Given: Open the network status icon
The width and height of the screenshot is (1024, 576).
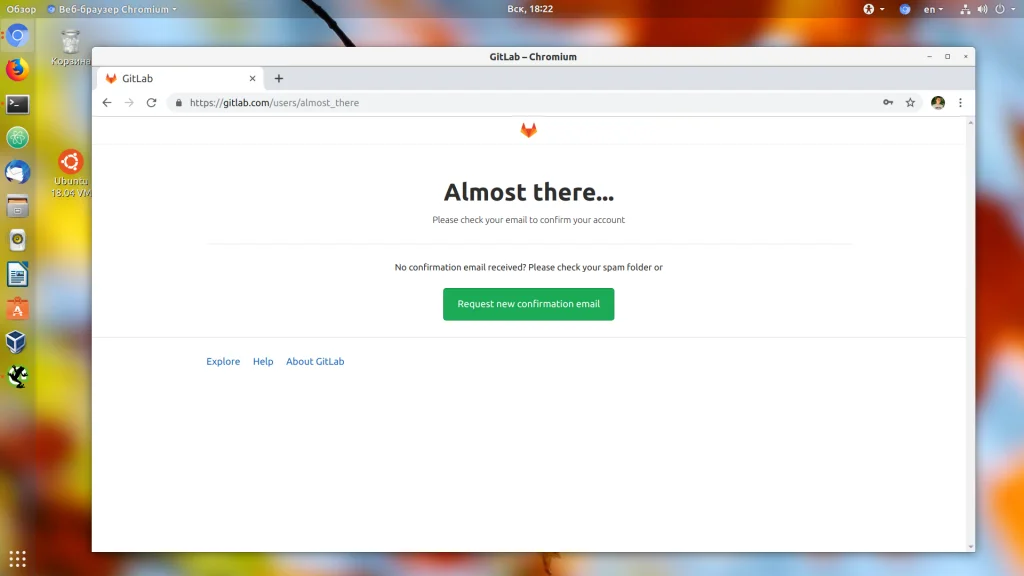Looking at the screenshot, I should (x=965, y=9).
